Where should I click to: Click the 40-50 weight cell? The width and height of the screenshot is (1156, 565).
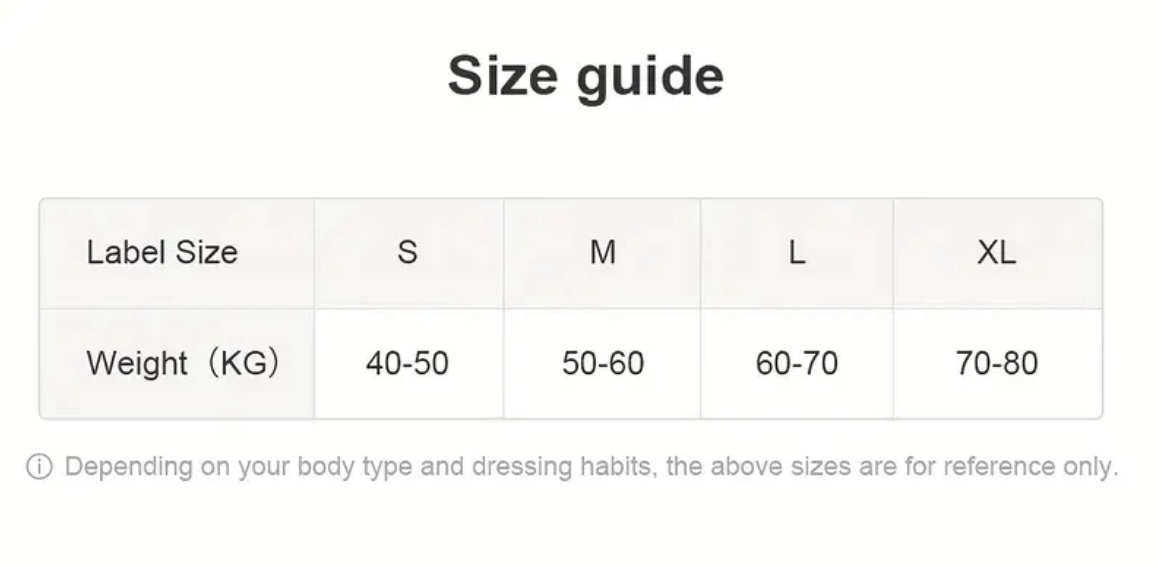pos(407,363)
